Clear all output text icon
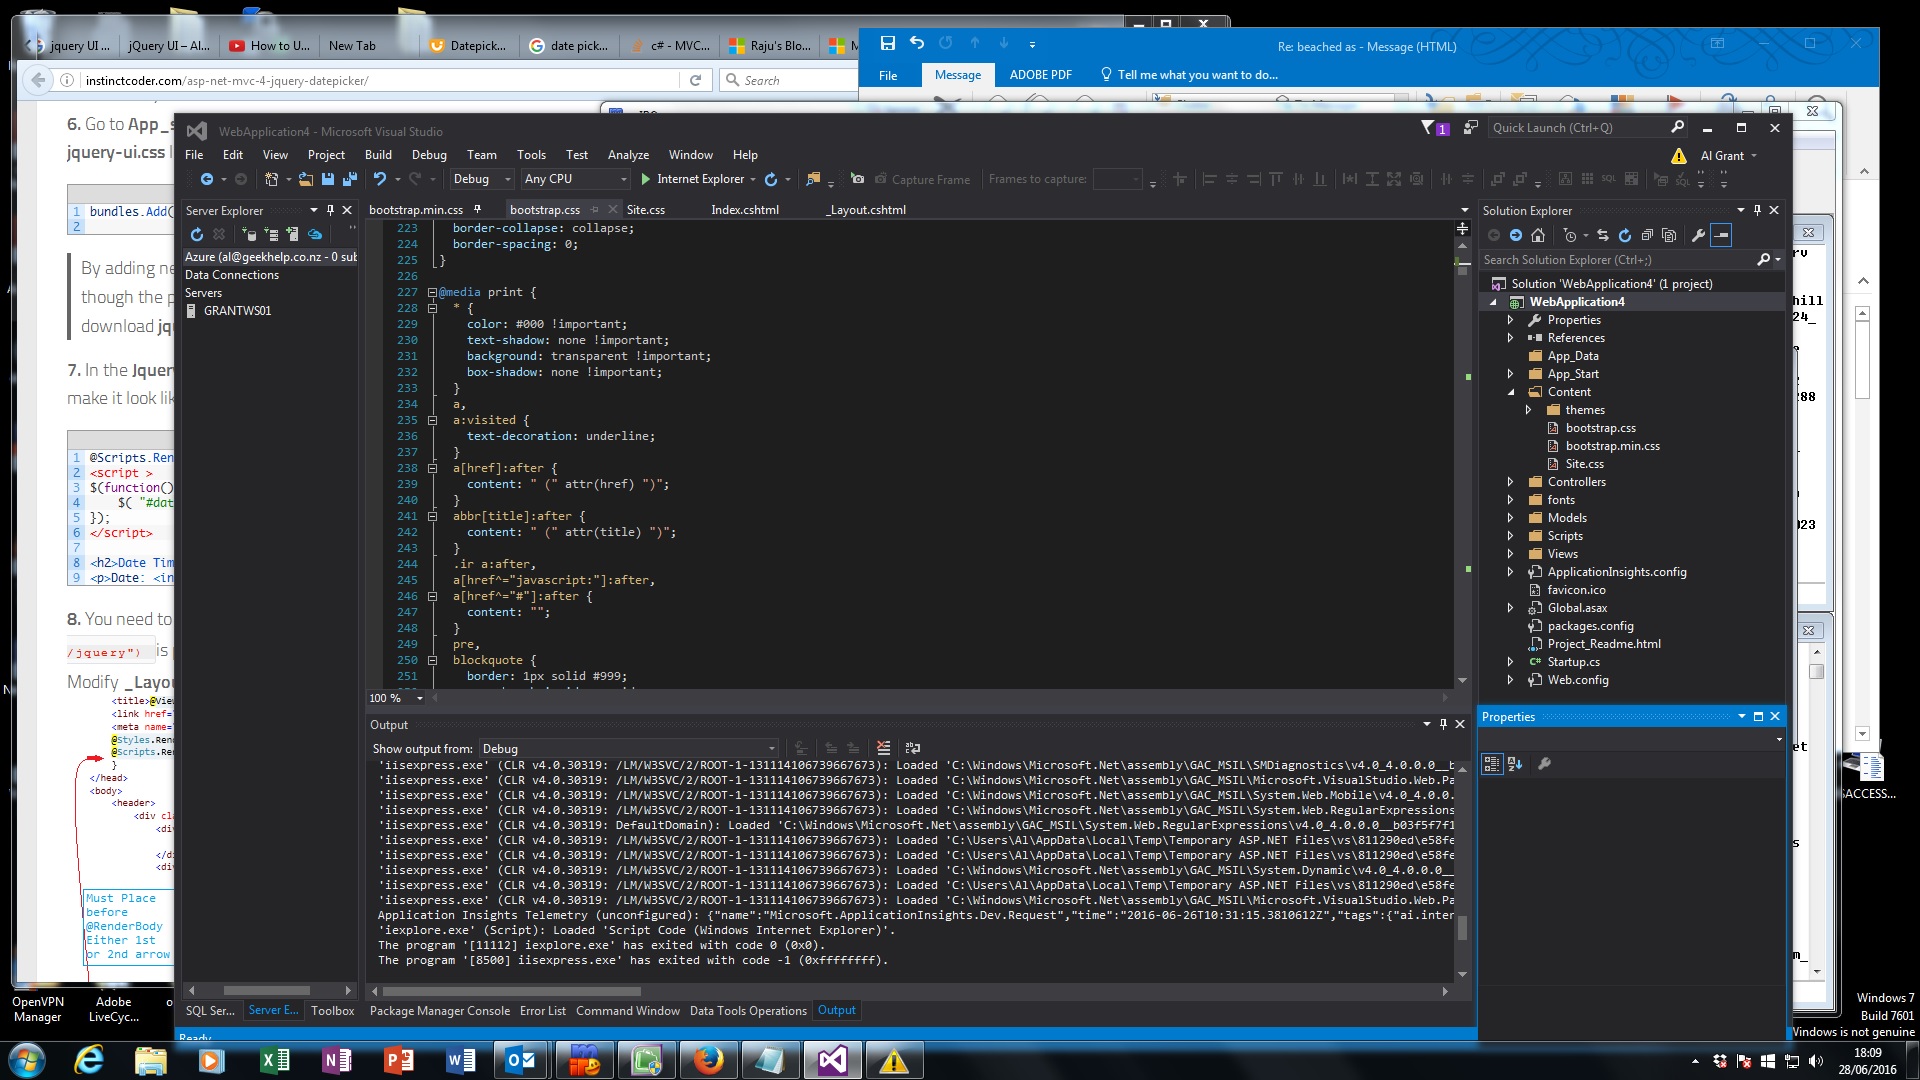1920x1080 pixels. pos(883,748)
